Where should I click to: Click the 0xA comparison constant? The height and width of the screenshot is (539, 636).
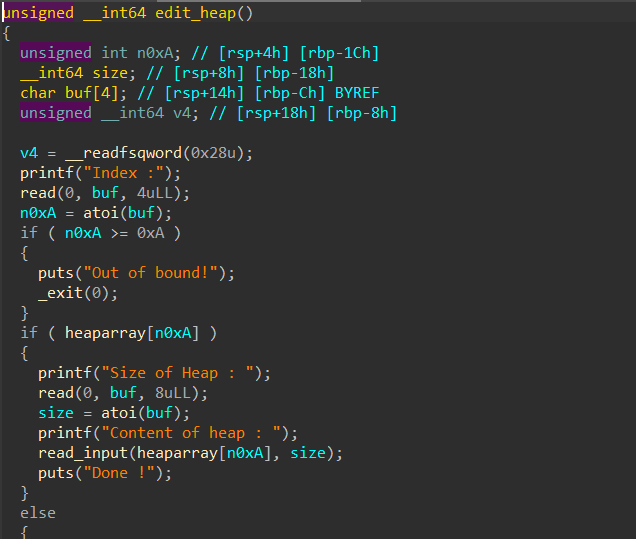[150, 233]
